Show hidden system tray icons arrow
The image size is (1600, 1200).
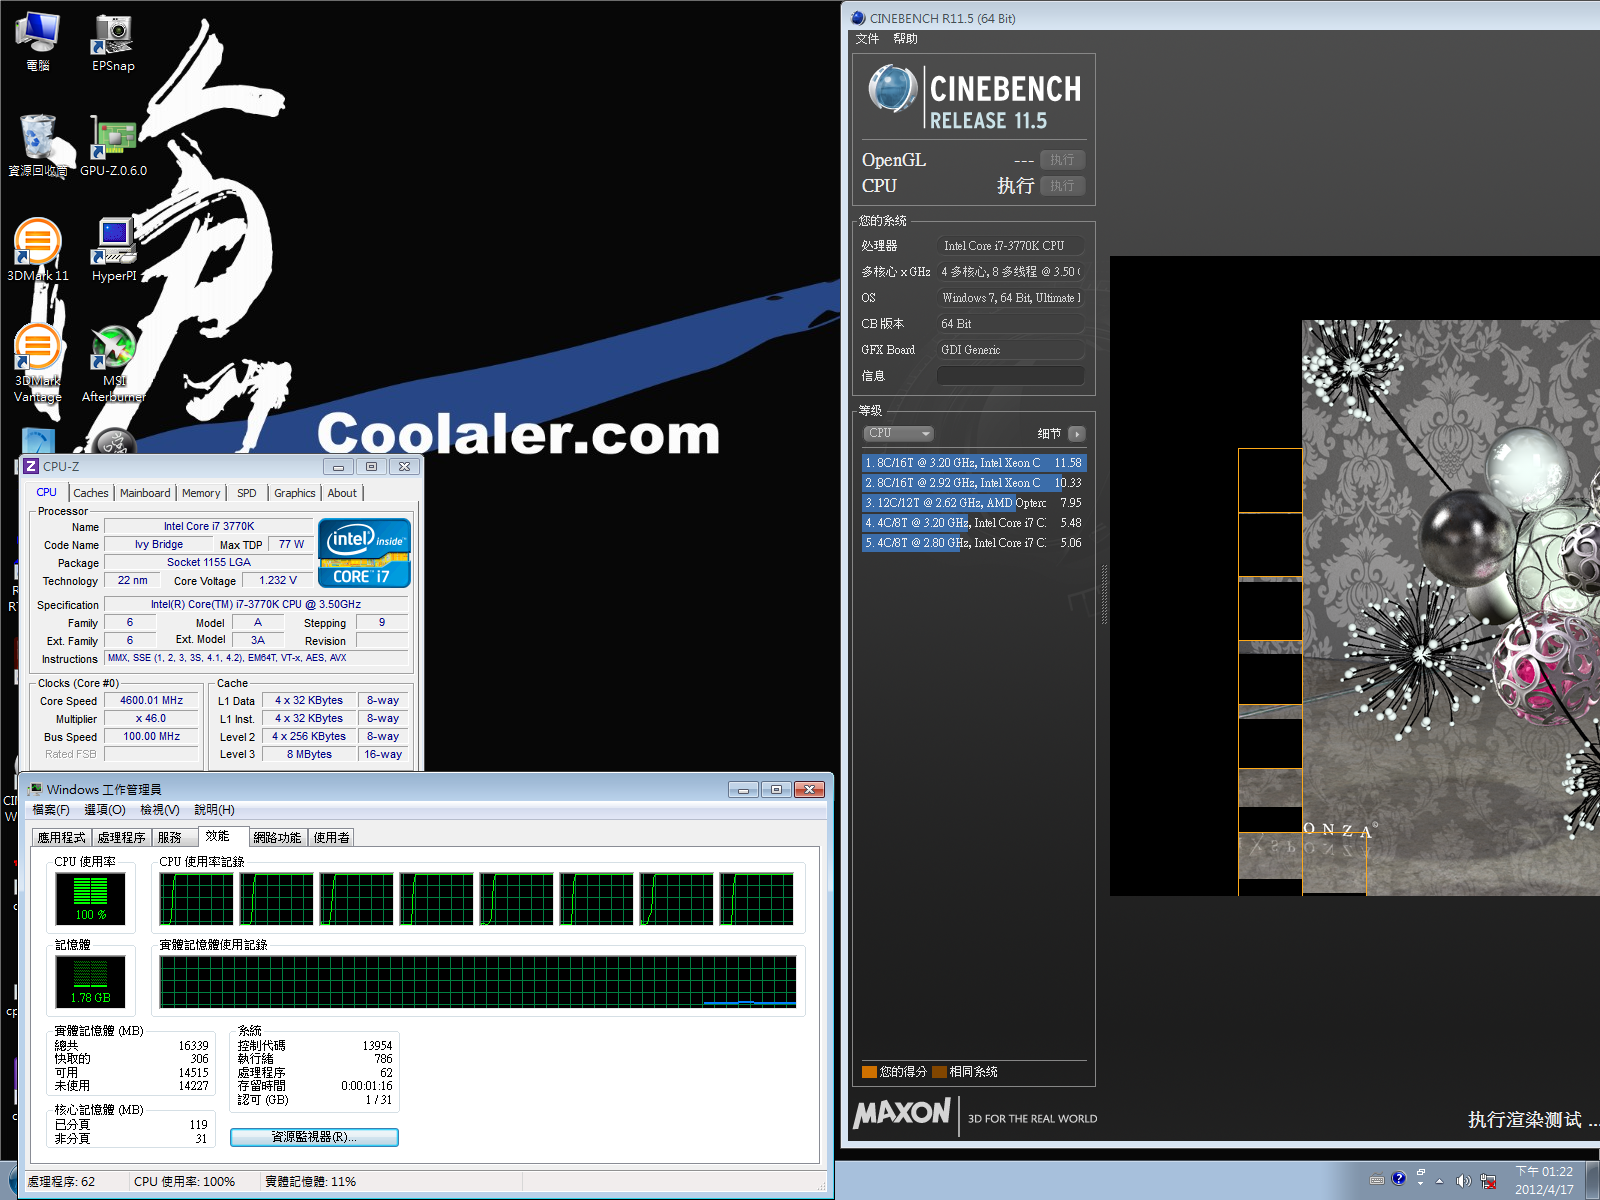(x=1439, y=1181)
